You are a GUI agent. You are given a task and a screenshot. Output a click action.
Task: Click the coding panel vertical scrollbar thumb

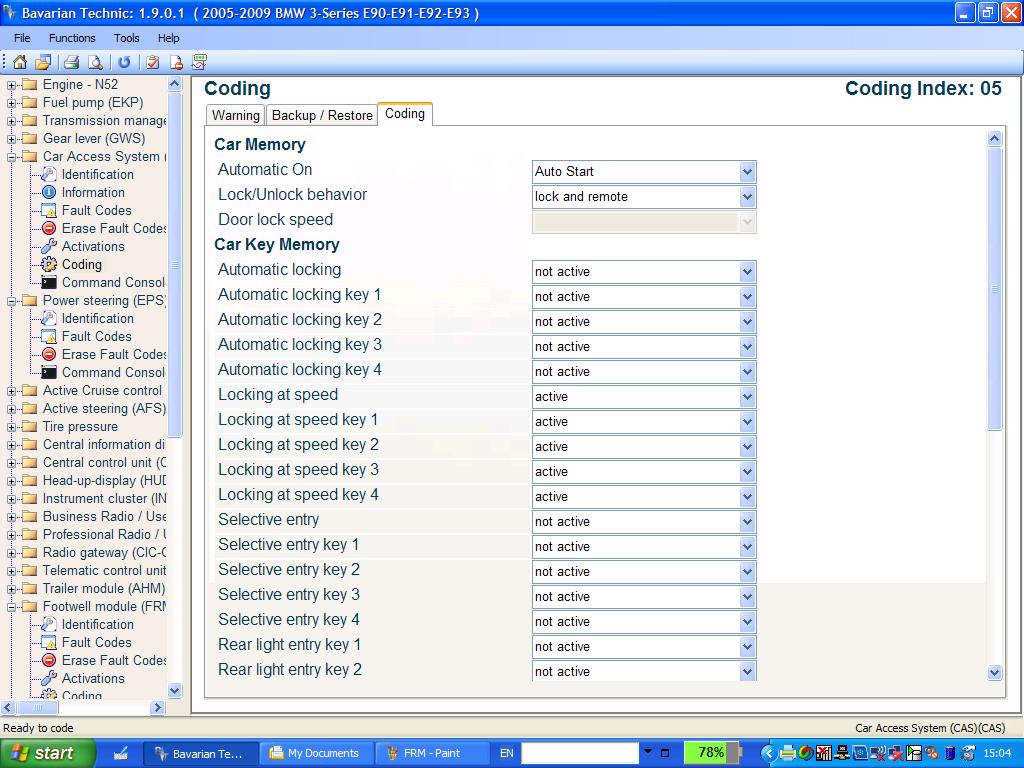tap(994, 289)
